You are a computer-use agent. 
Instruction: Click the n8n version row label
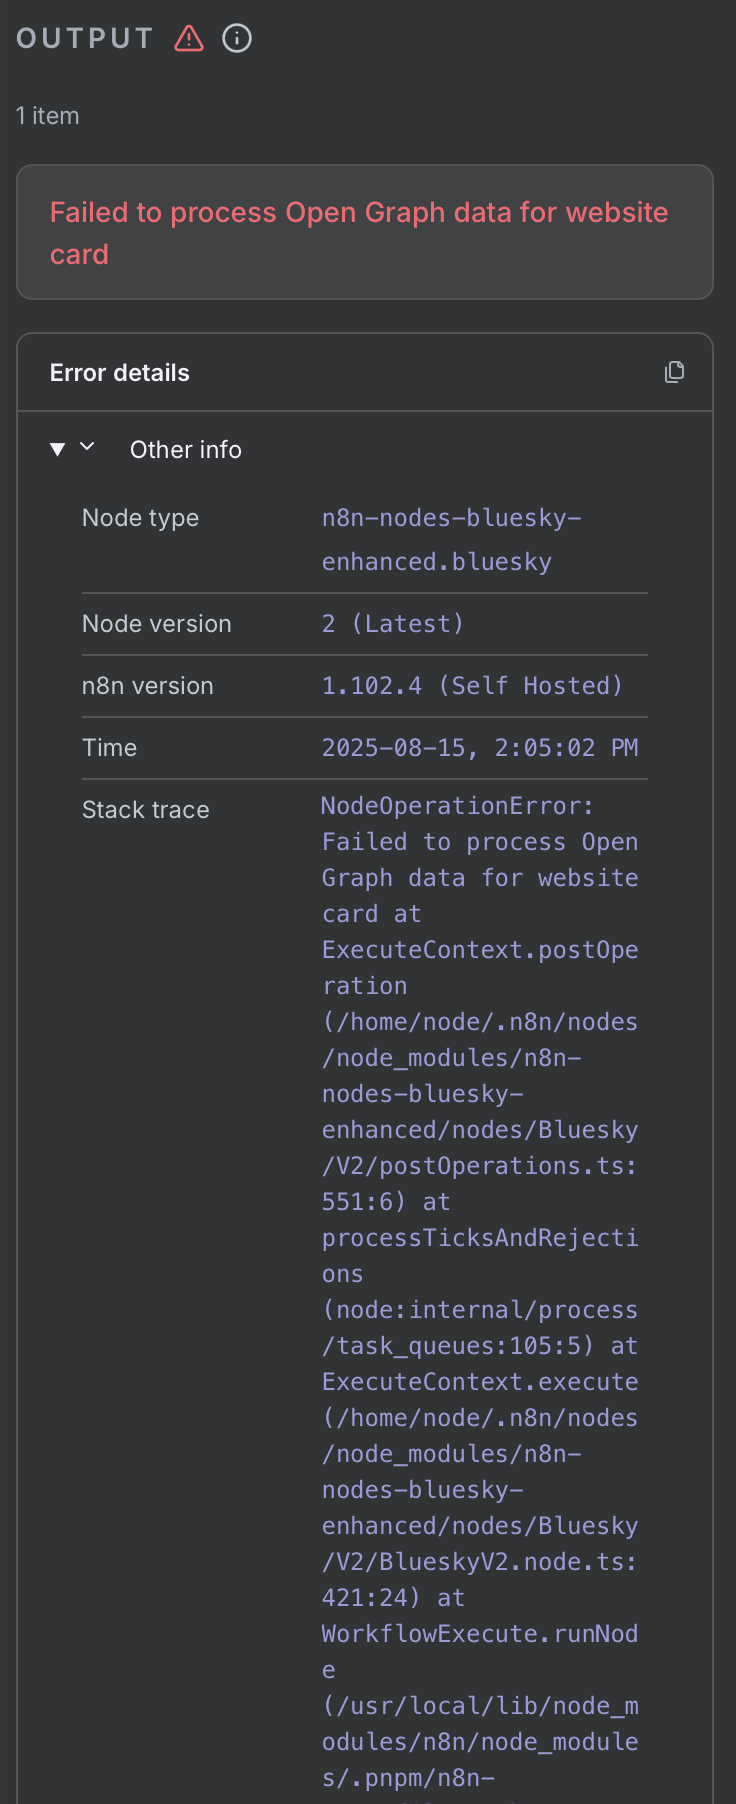(x=148, y=686)
